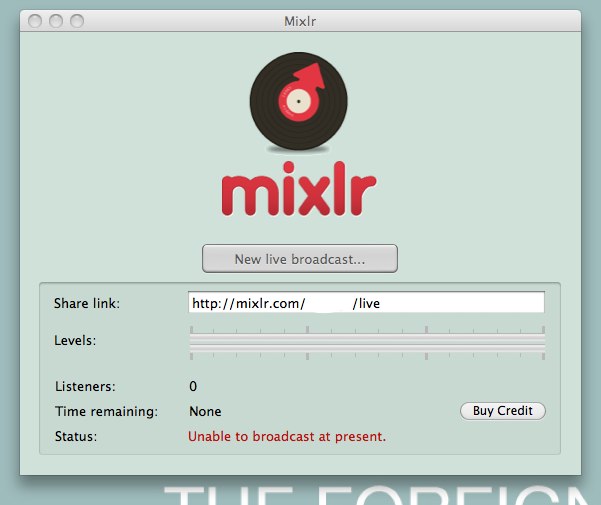Close the Mixlr window
Viewport: 601px width, 505px height.
click(x=35, y=21)
